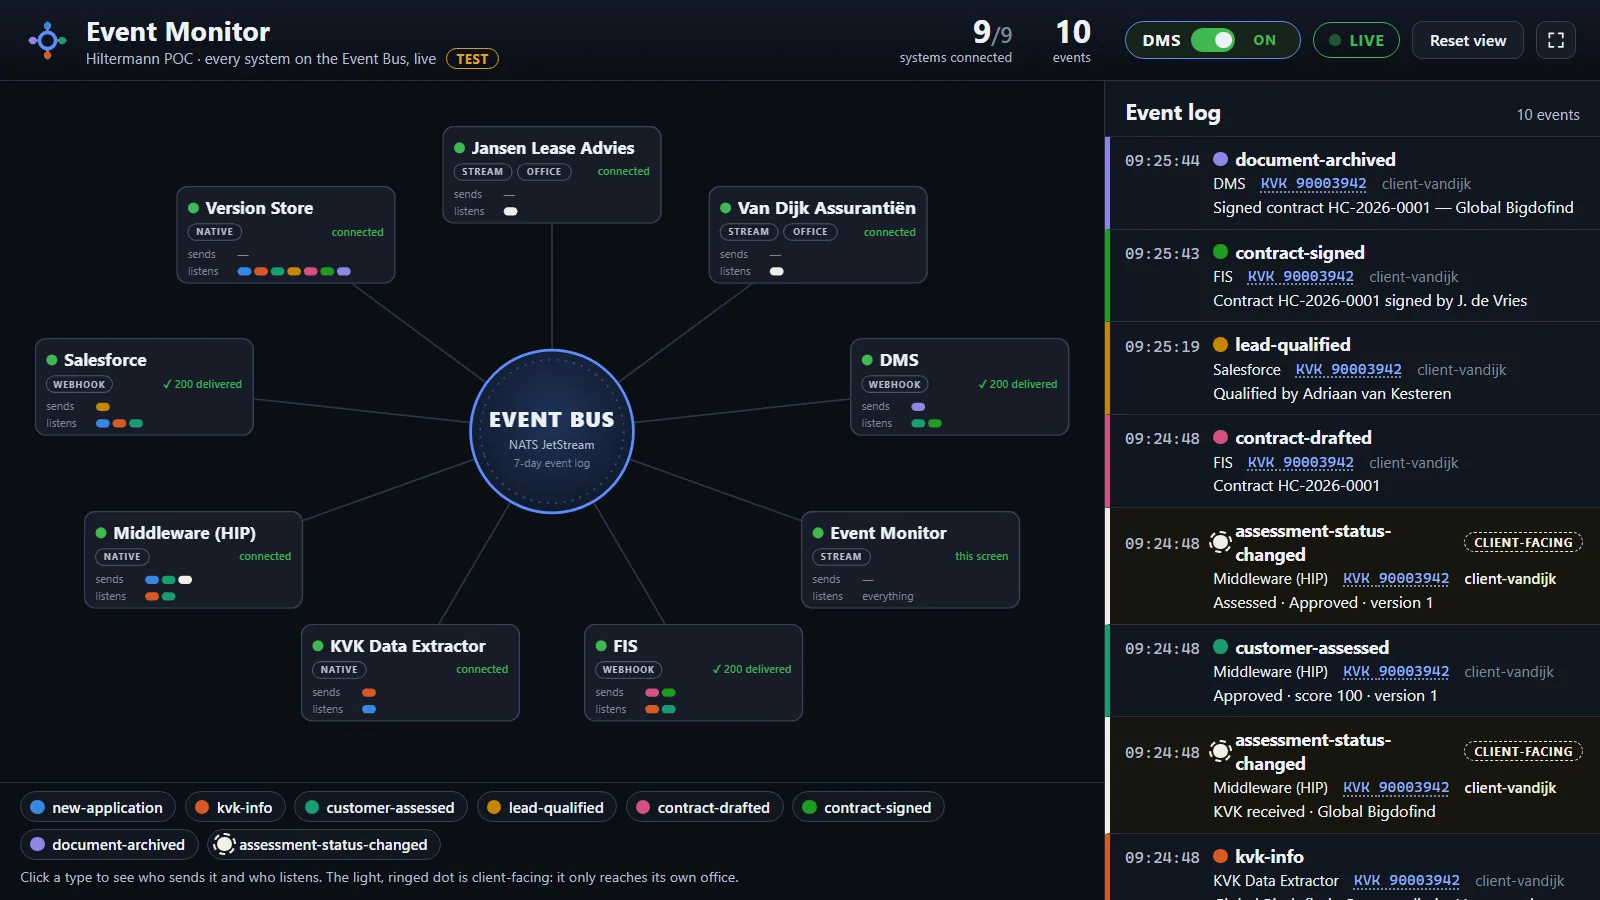1600x900 pixels.
Task: Filter by assessment-status-changed event type
Action: click(x=323, y=844)
